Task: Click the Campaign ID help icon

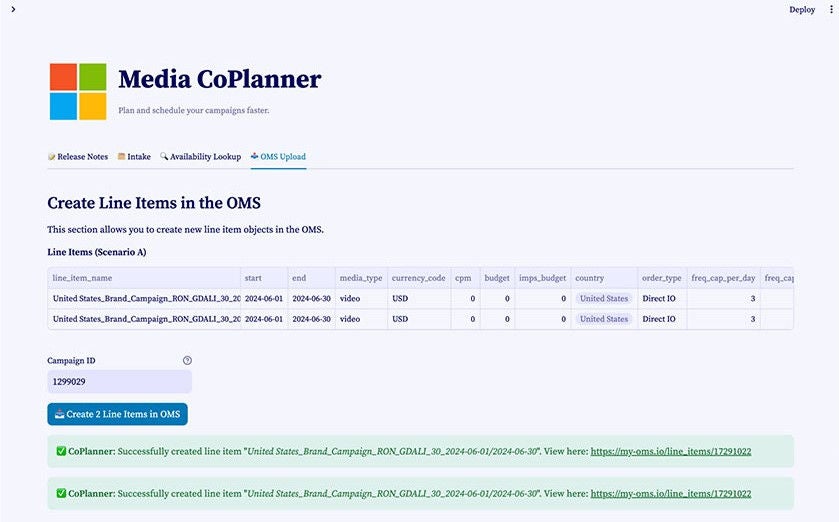Action: pos(187,360)
